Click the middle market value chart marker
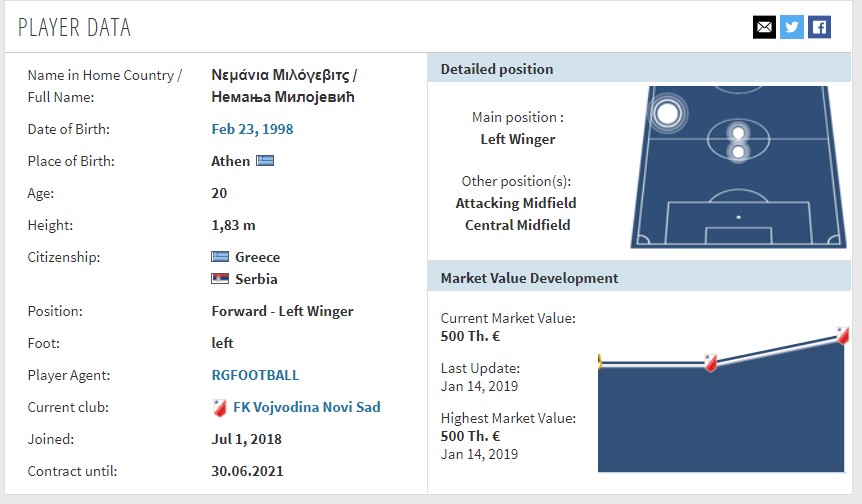Screen dimensions: 862x504 710,363
